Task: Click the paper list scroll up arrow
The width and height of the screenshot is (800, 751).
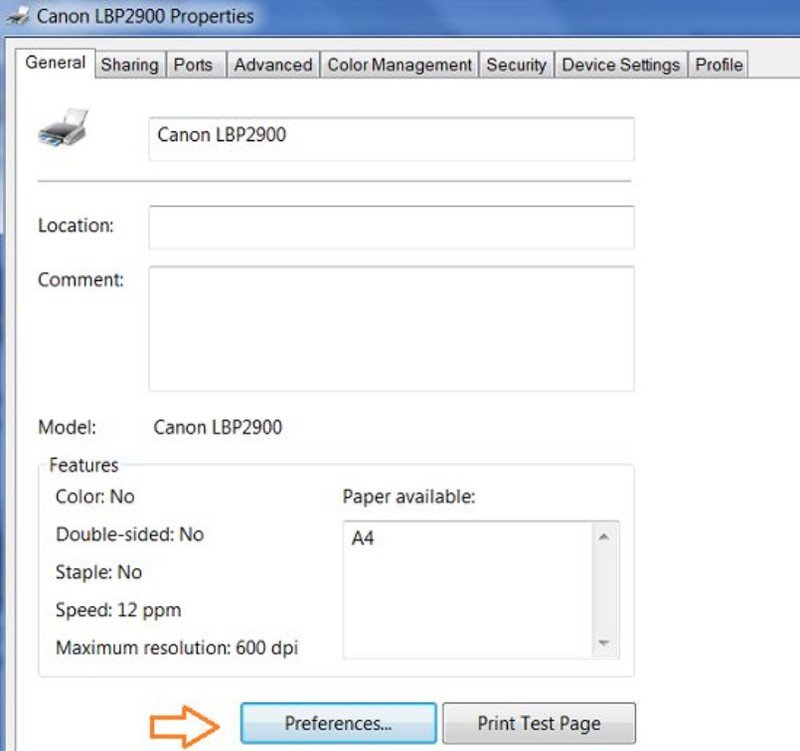Action: click(603, 537)
